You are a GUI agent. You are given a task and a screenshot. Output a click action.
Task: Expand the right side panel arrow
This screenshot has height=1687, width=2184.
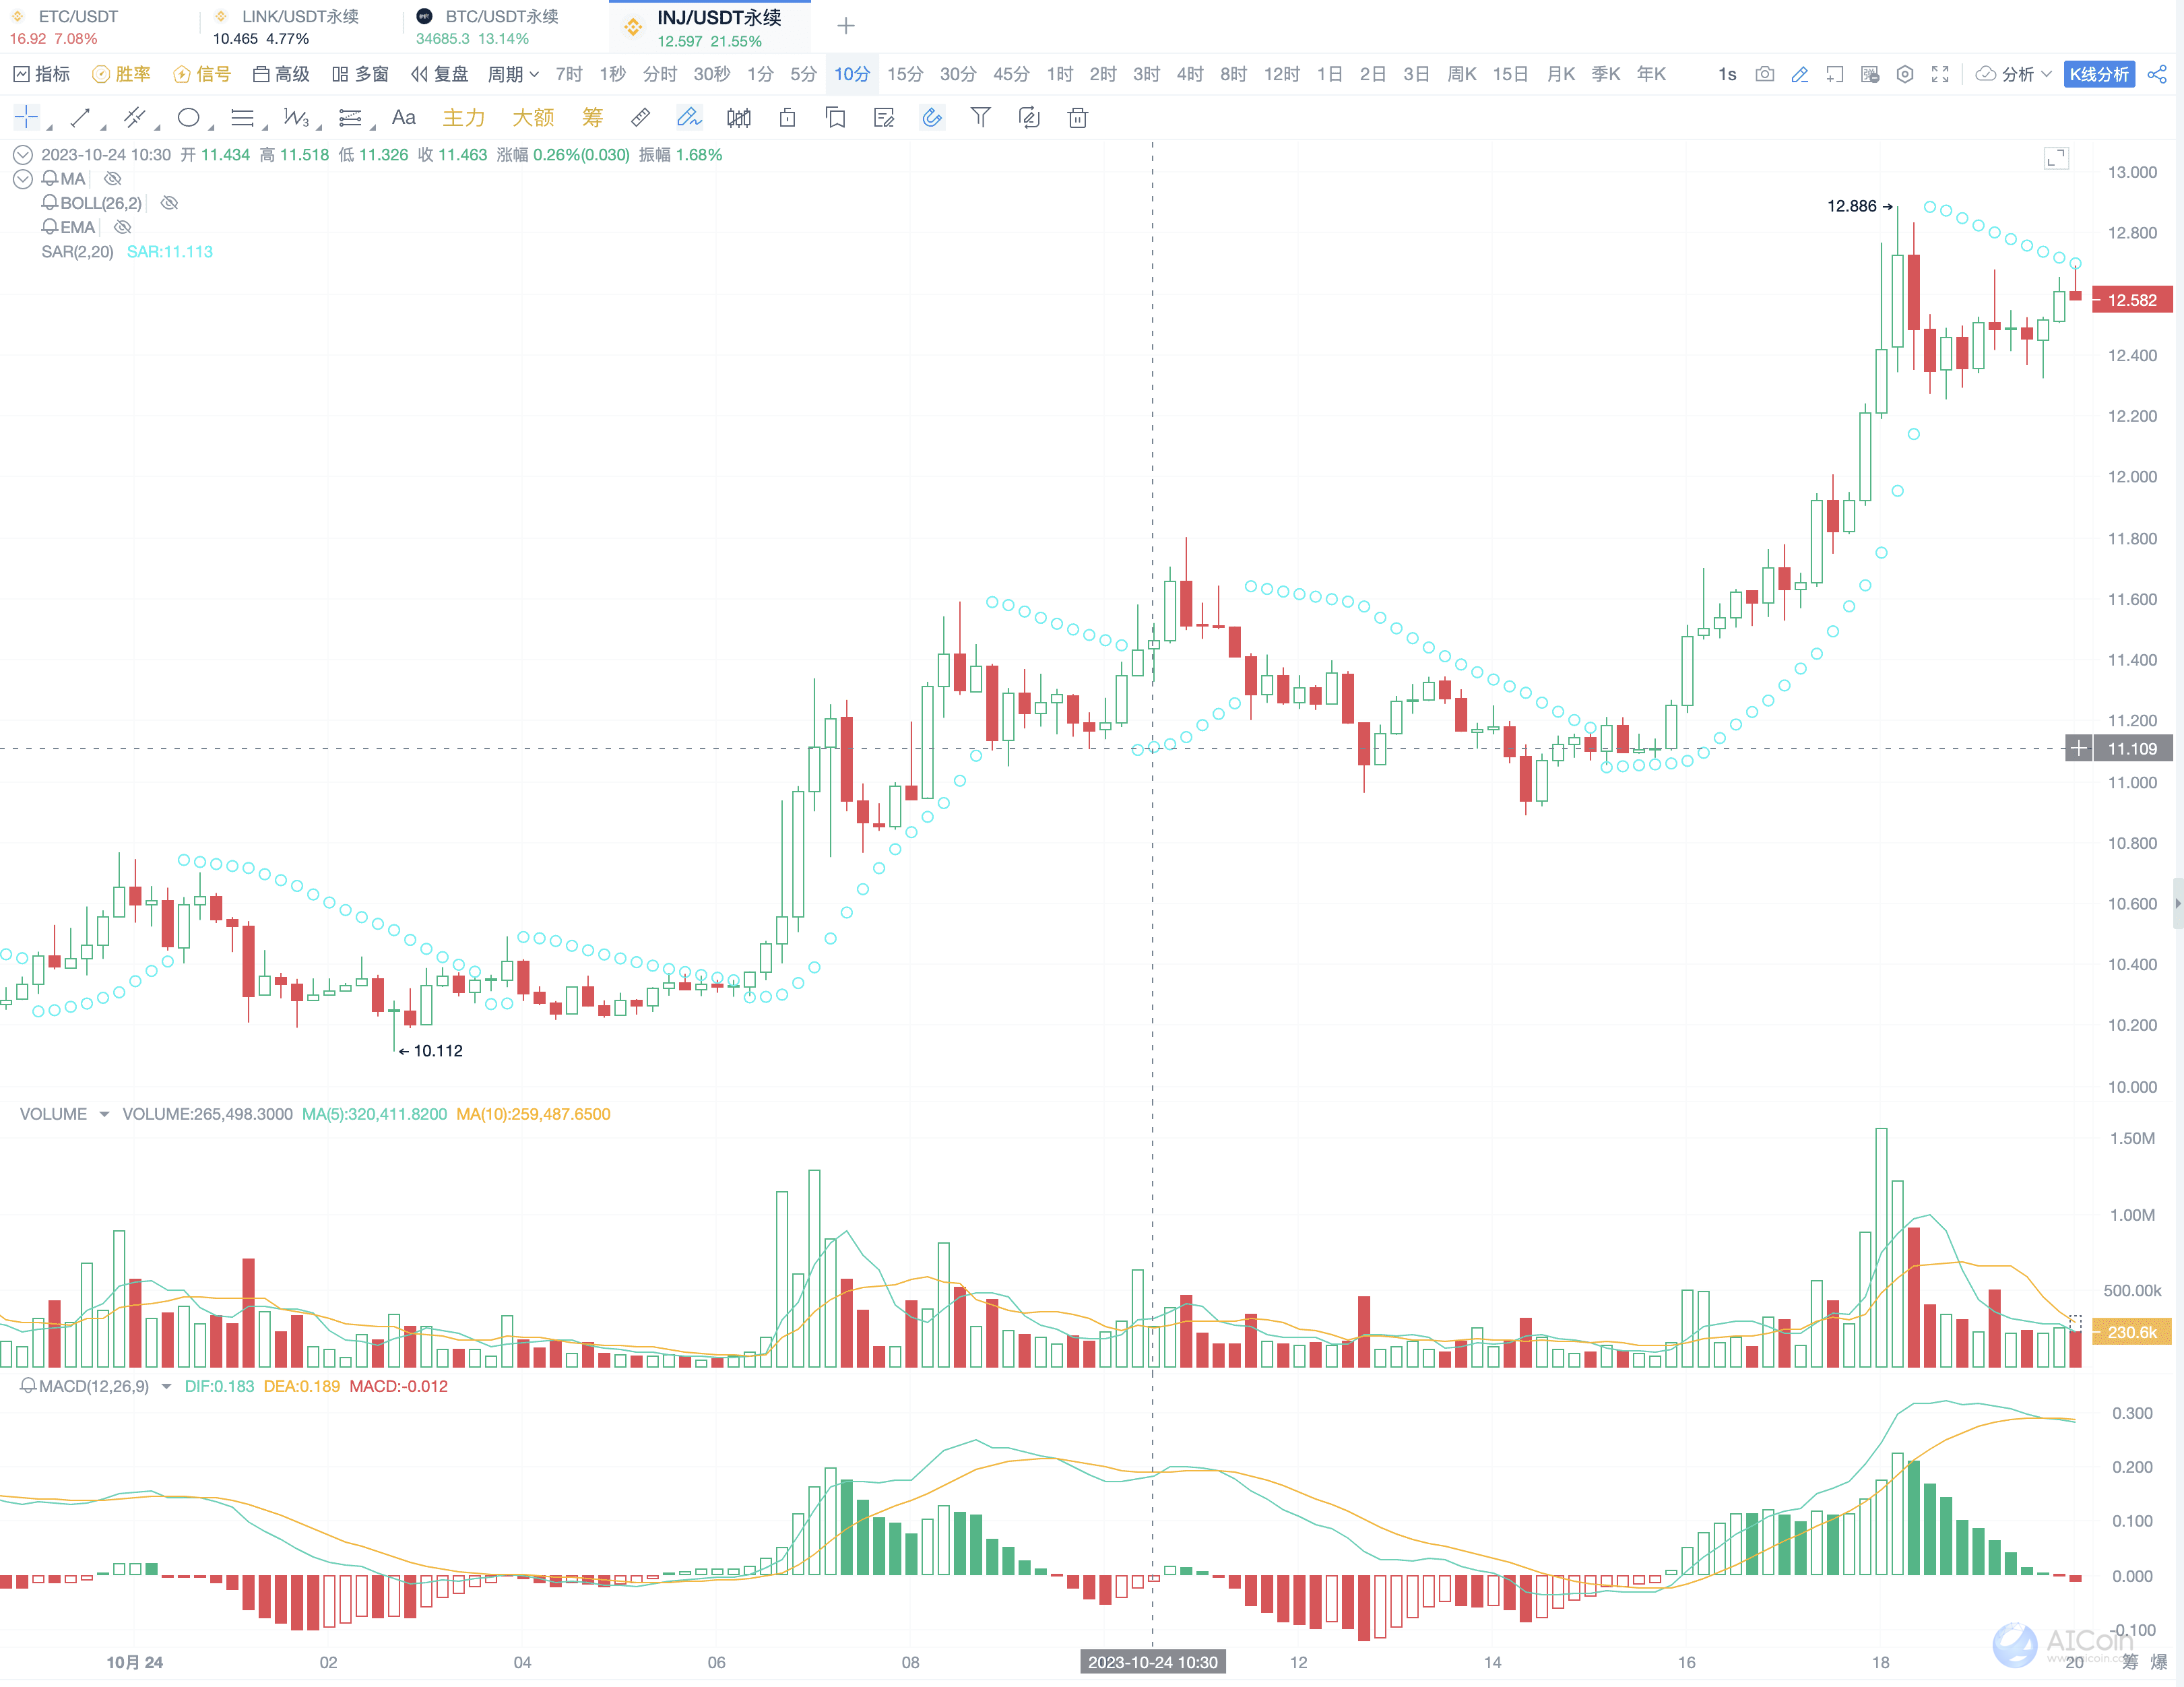[x=2177, y=903]
